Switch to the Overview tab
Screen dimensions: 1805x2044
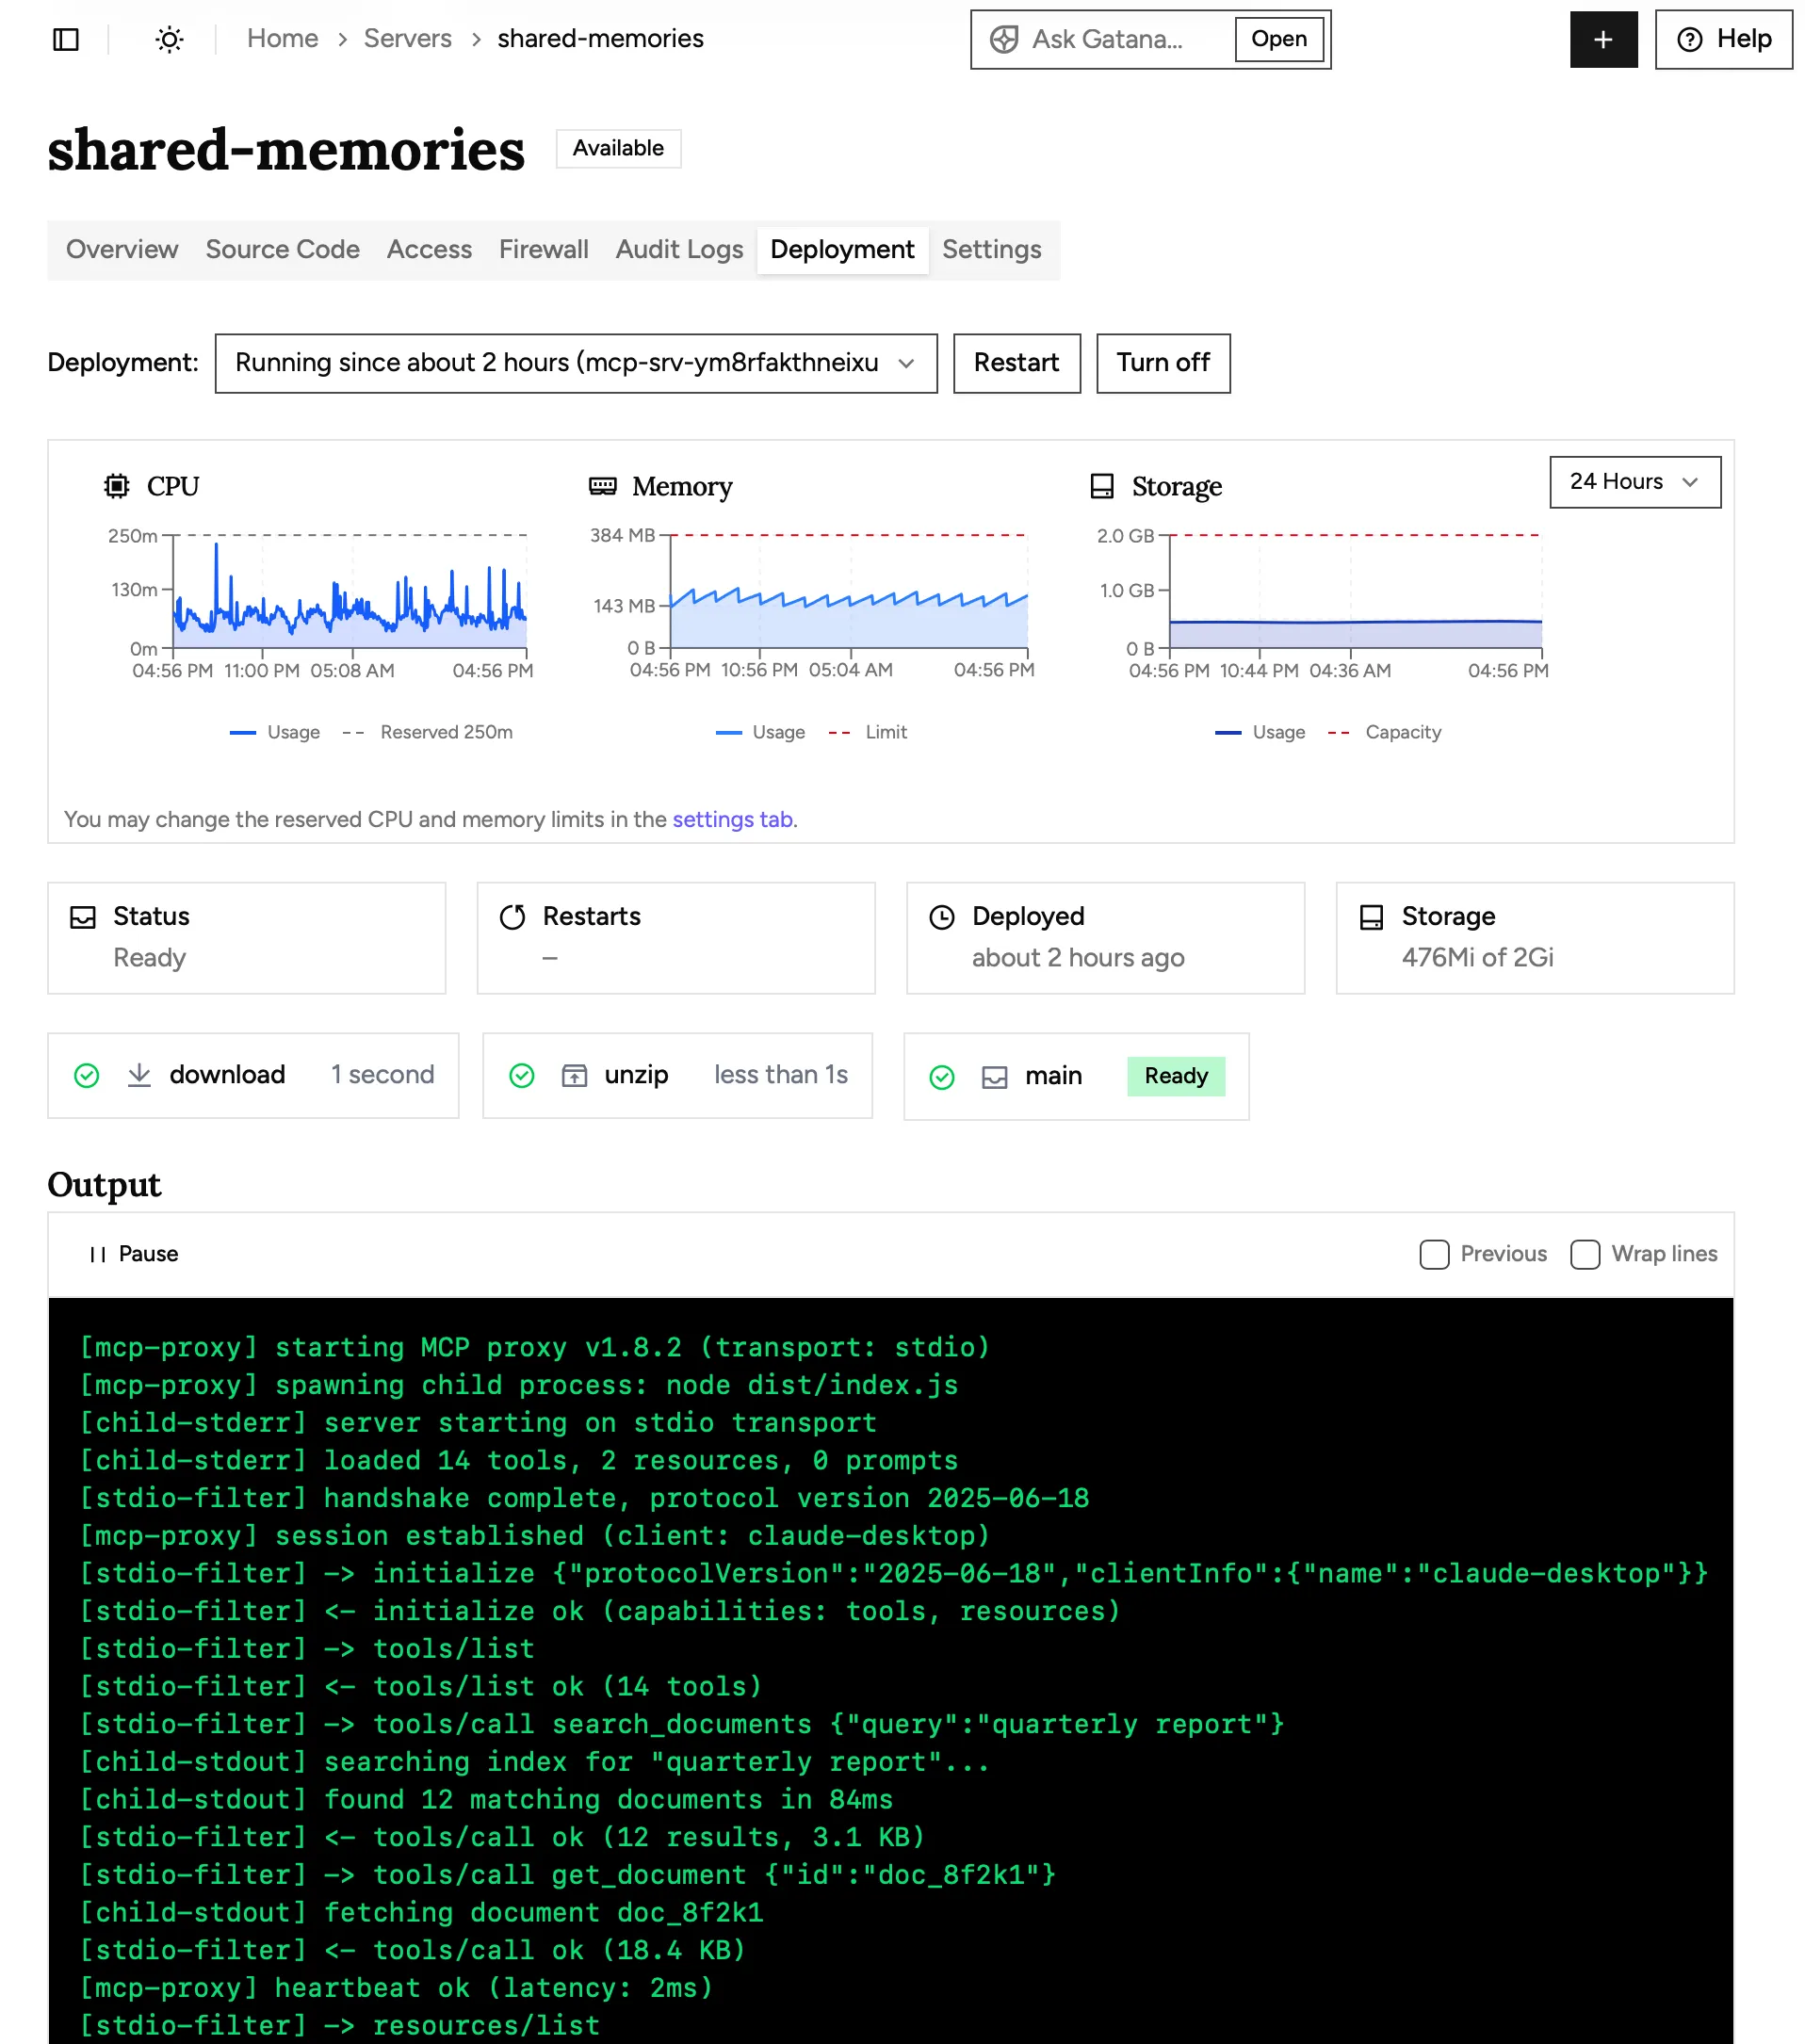(x=122, y=250)
